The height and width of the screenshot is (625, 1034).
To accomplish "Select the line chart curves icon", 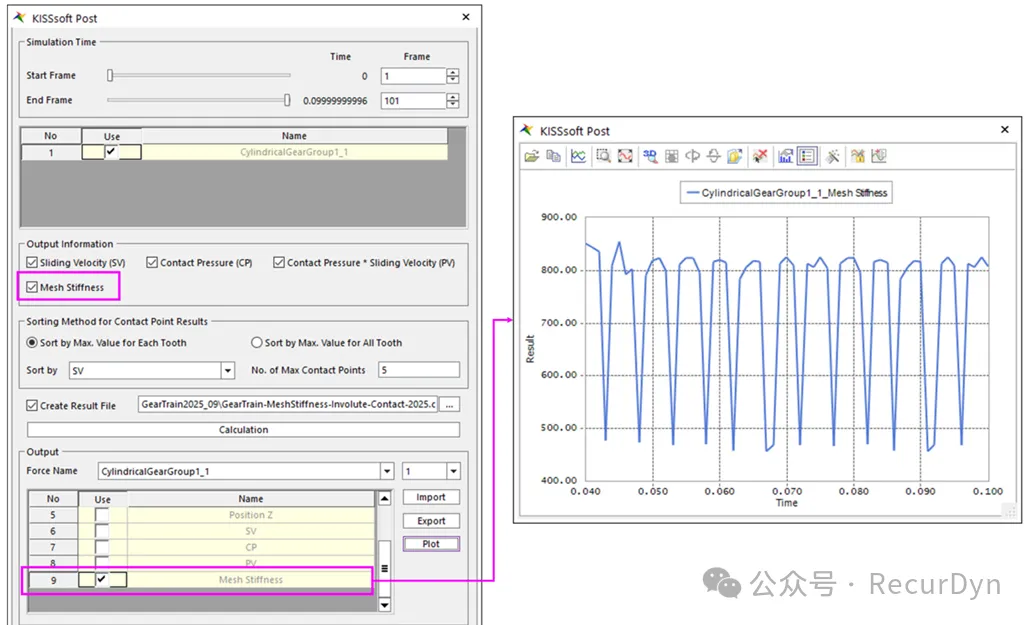I will pyautogui.click(x=578, y=156).
